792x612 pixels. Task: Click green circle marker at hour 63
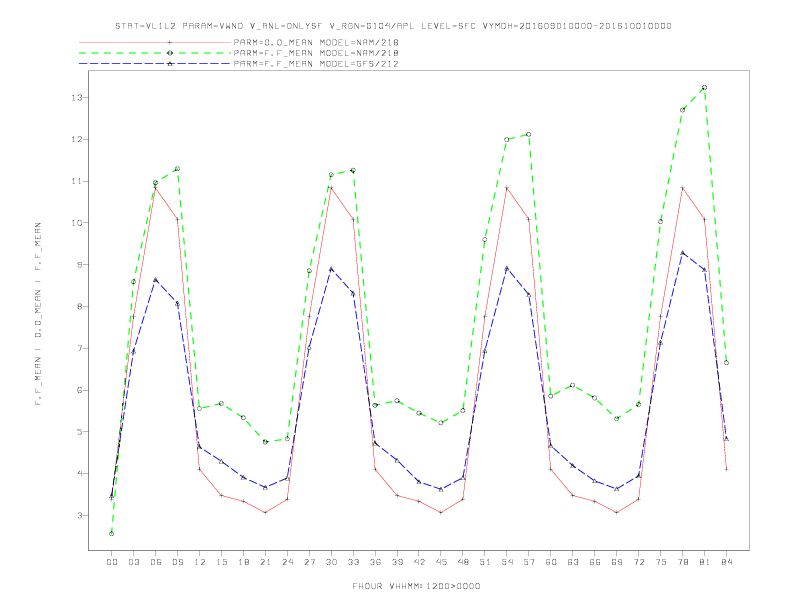[572, 385]
